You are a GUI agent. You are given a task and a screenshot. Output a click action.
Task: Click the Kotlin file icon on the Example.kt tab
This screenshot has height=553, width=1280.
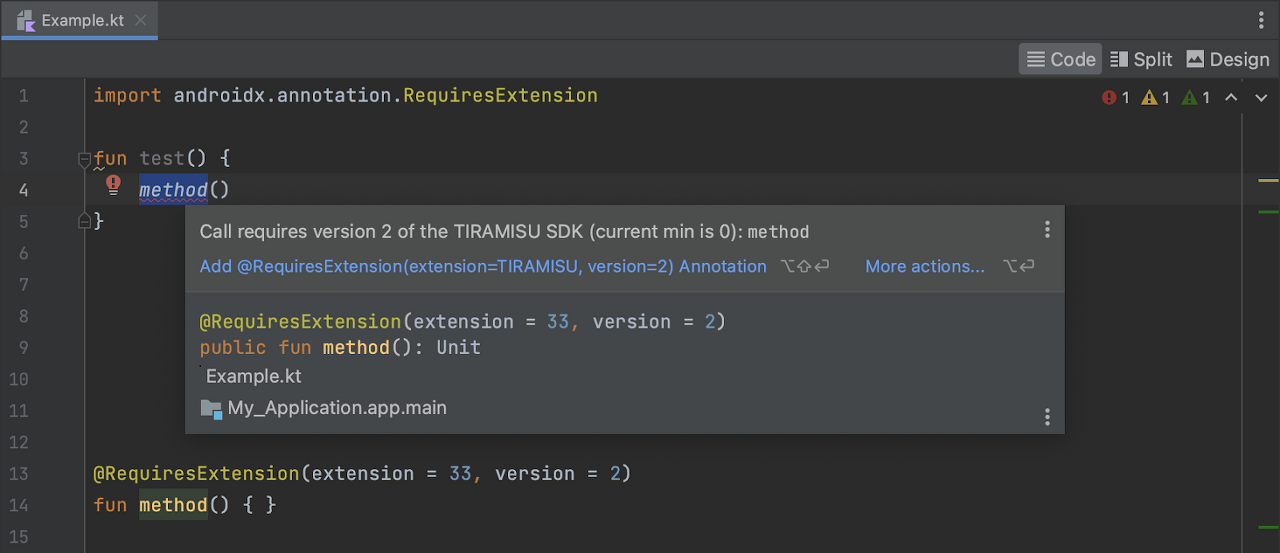coord(26,20)
